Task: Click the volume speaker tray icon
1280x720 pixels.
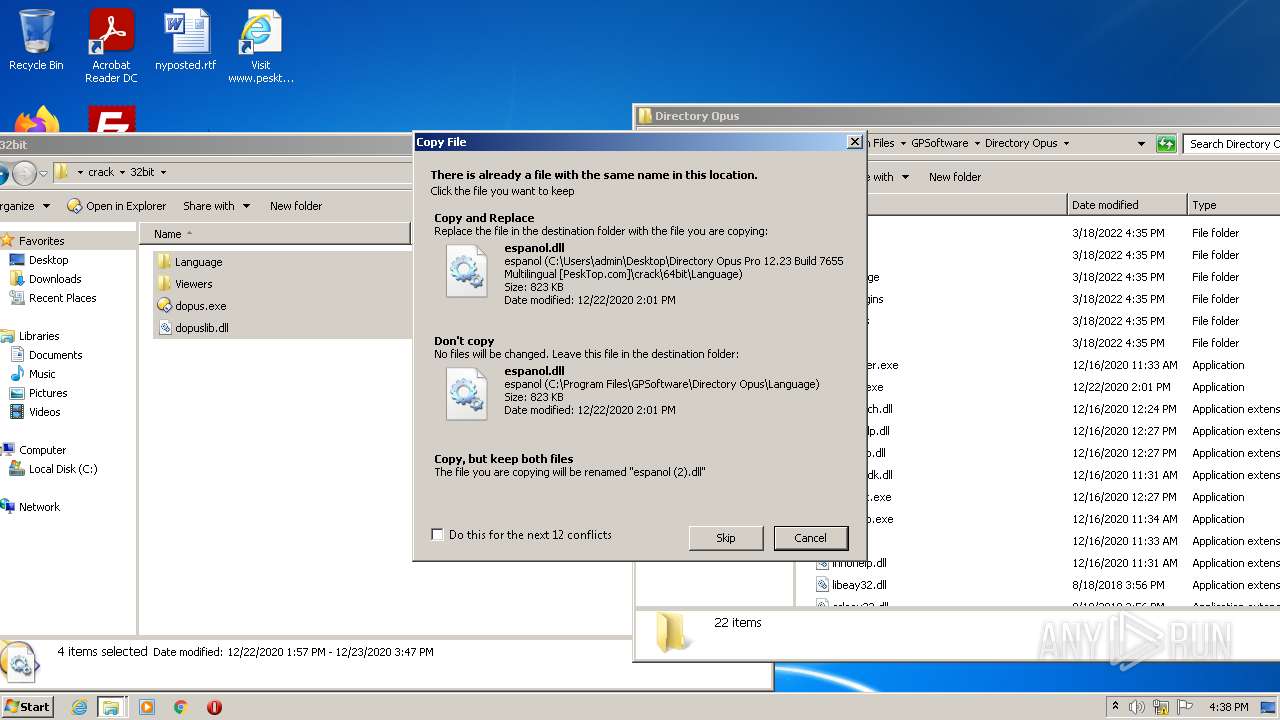Action: click(x=1137, y=707)
